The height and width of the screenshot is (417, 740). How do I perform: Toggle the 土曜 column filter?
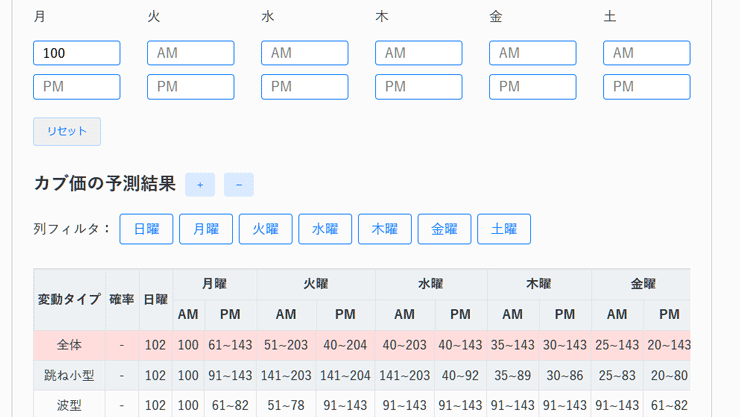pos(504,229)
